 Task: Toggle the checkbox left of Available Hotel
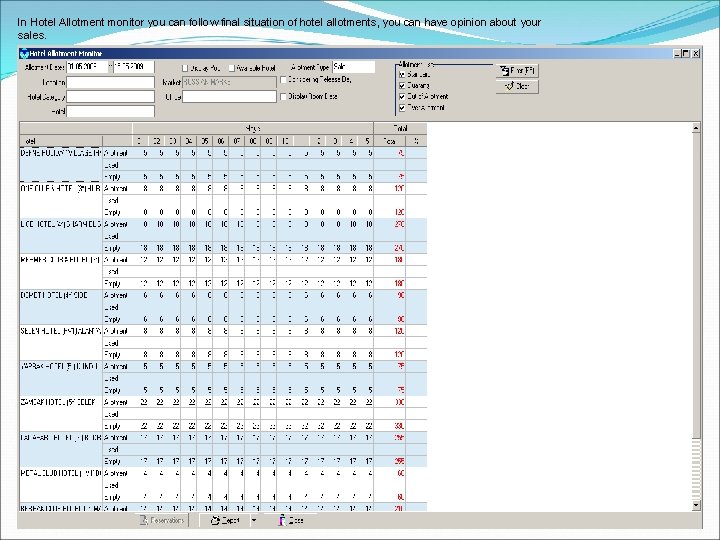pyautogui.click(x=186, y=68)
